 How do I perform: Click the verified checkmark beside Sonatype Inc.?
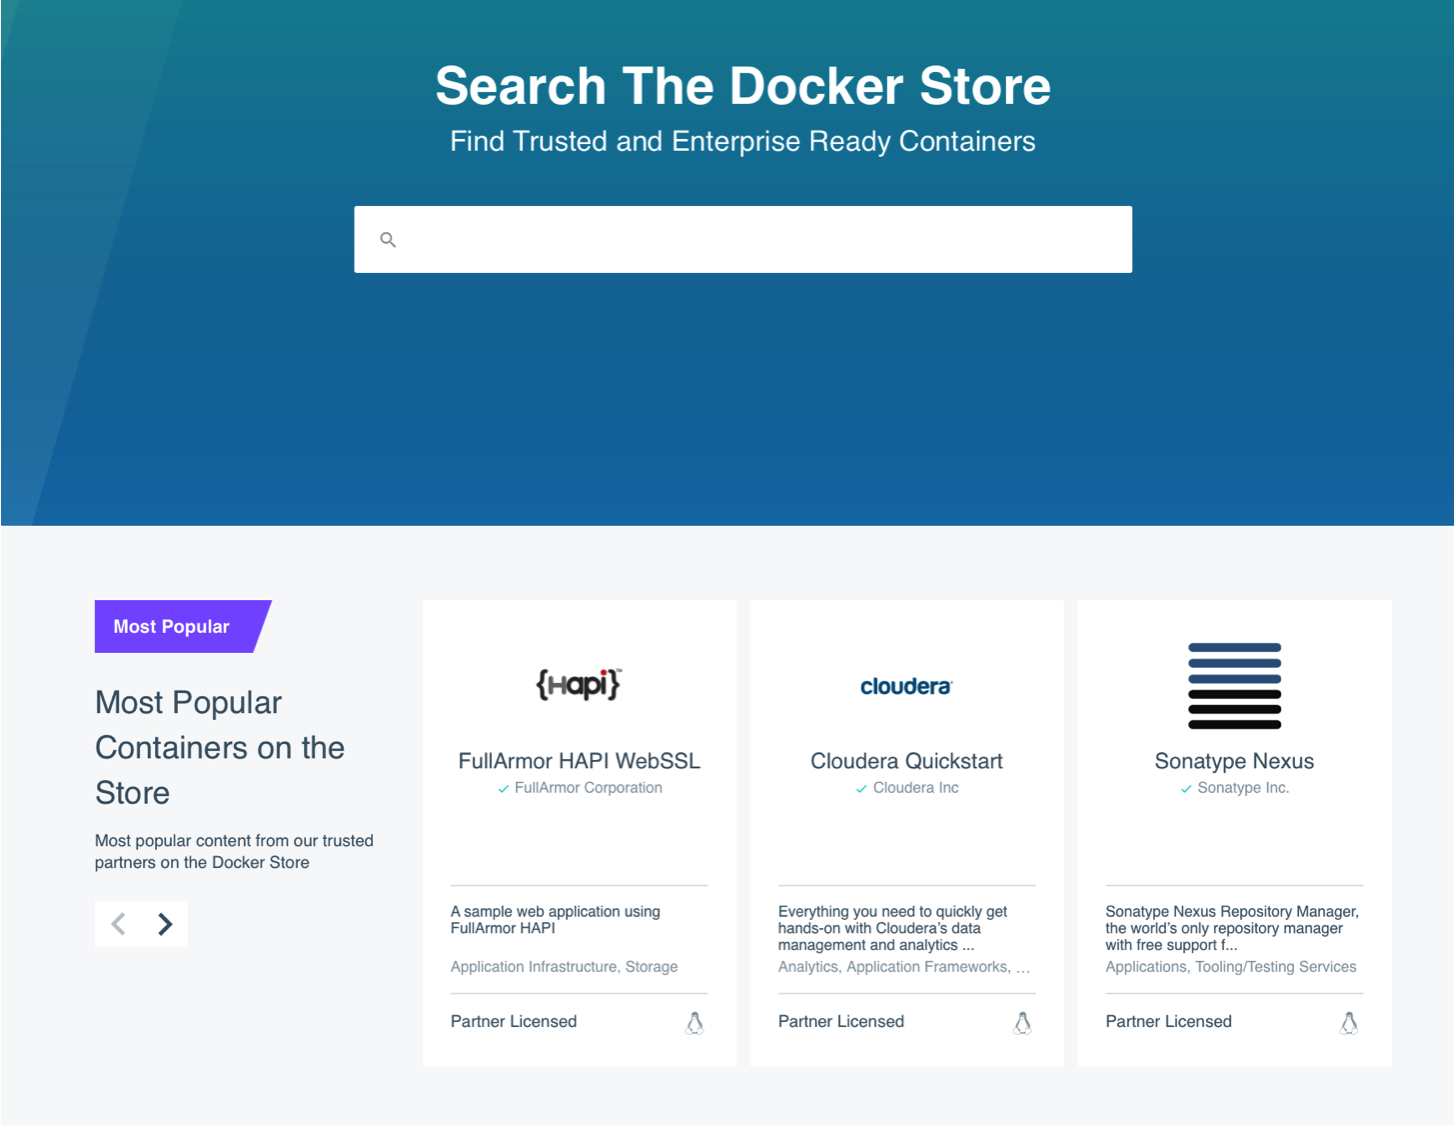[1186, 789]
